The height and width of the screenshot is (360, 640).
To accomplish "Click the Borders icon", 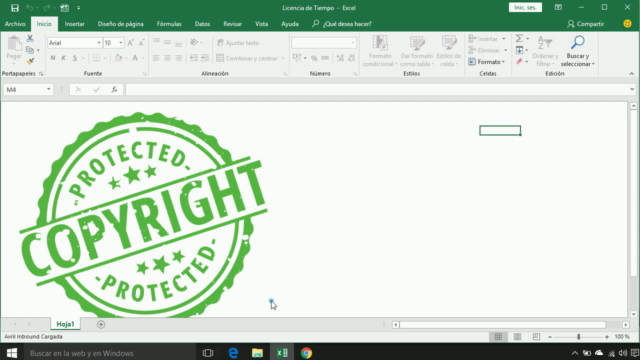I will (96, 58).
